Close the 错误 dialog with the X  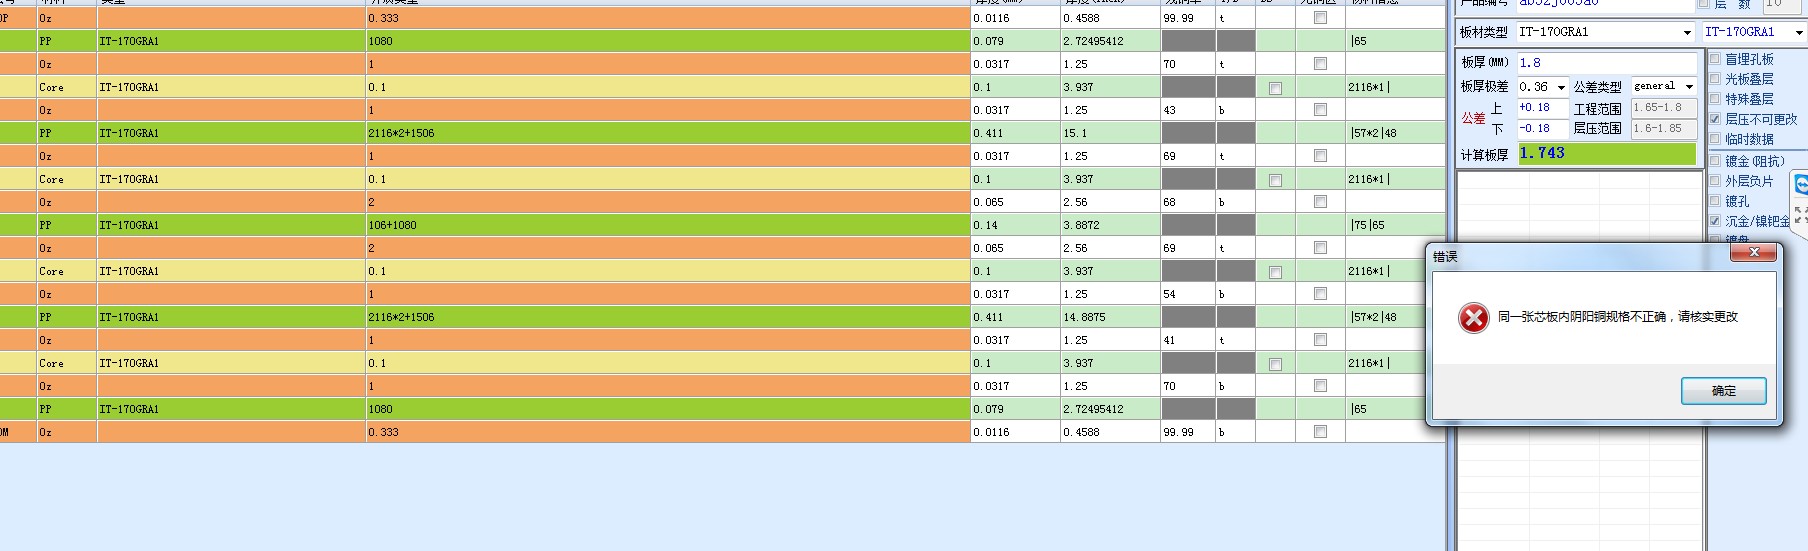[1754, 253]
